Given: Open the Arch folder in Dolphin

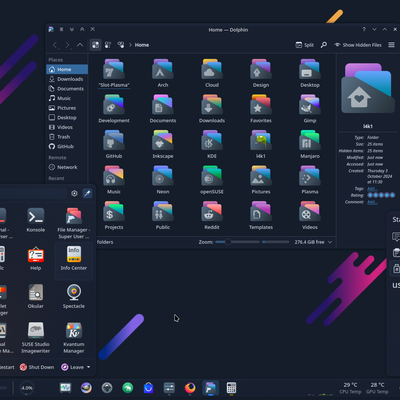Looking at the screenshot, I should (x=163, y=69).
